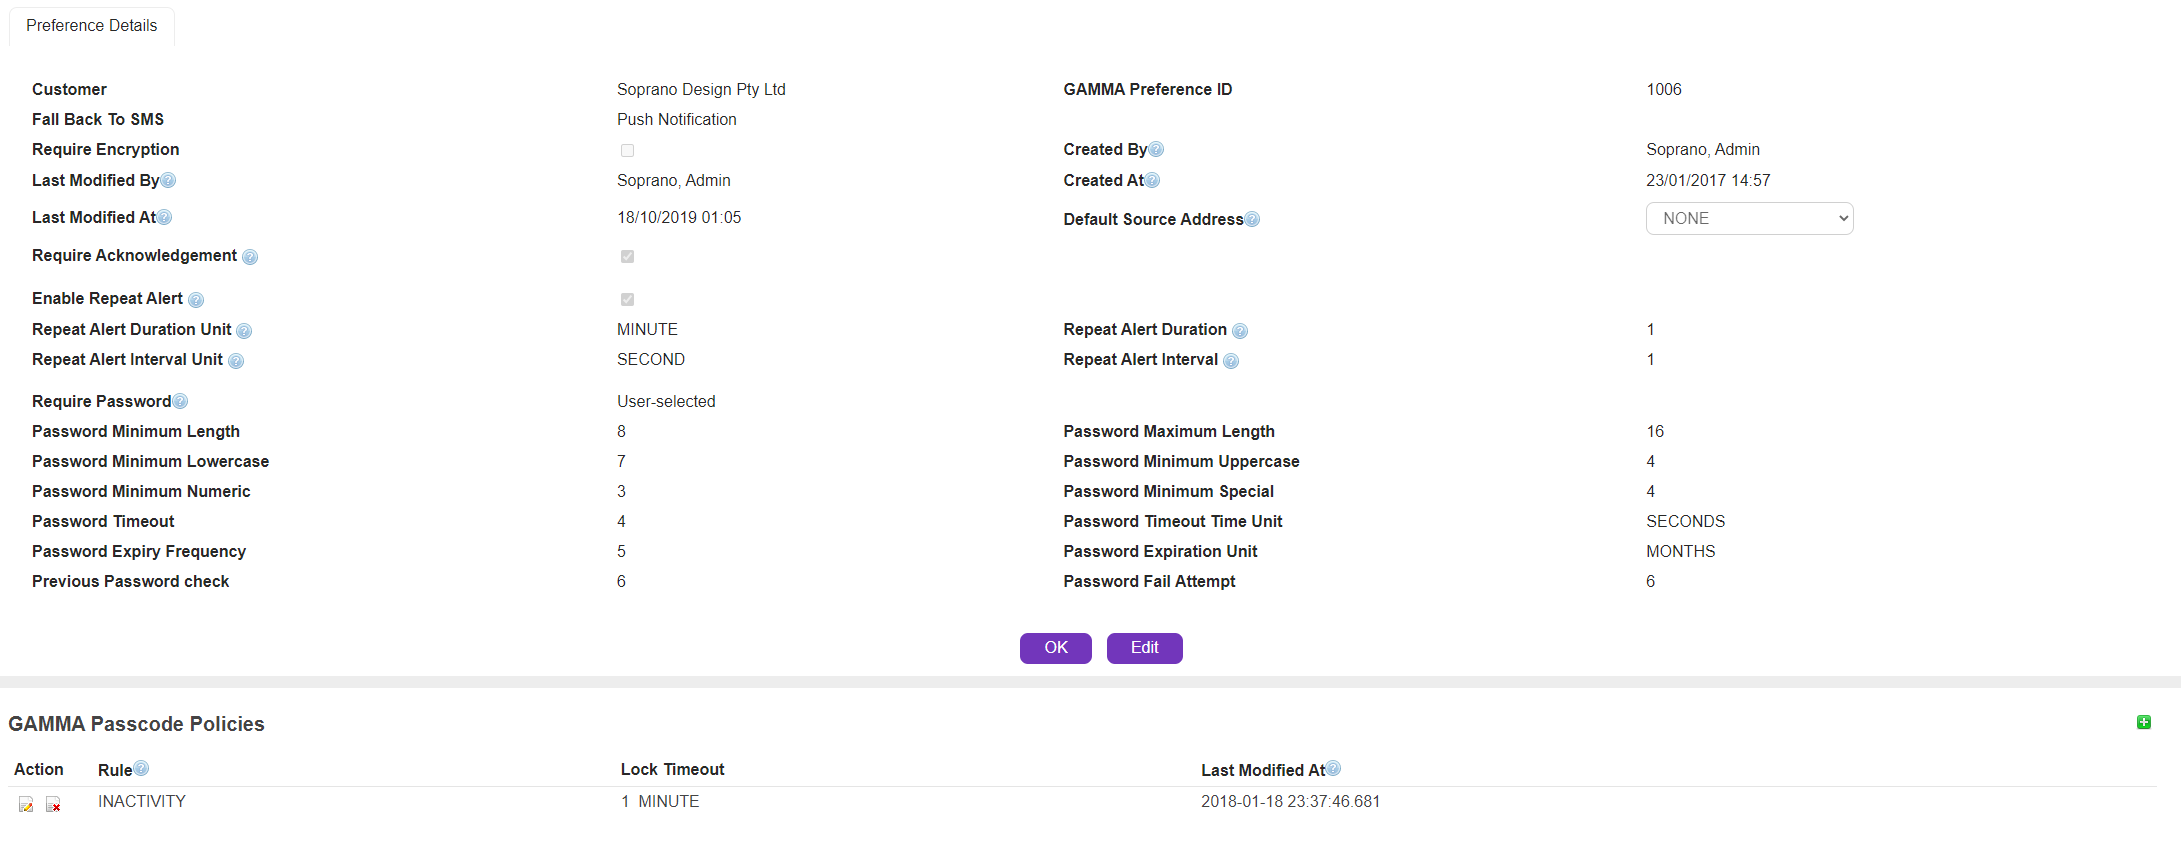This screenshot has height=846, width=2181.
Task: Select the Preference Details tab
Action: [x=92, y=26]
